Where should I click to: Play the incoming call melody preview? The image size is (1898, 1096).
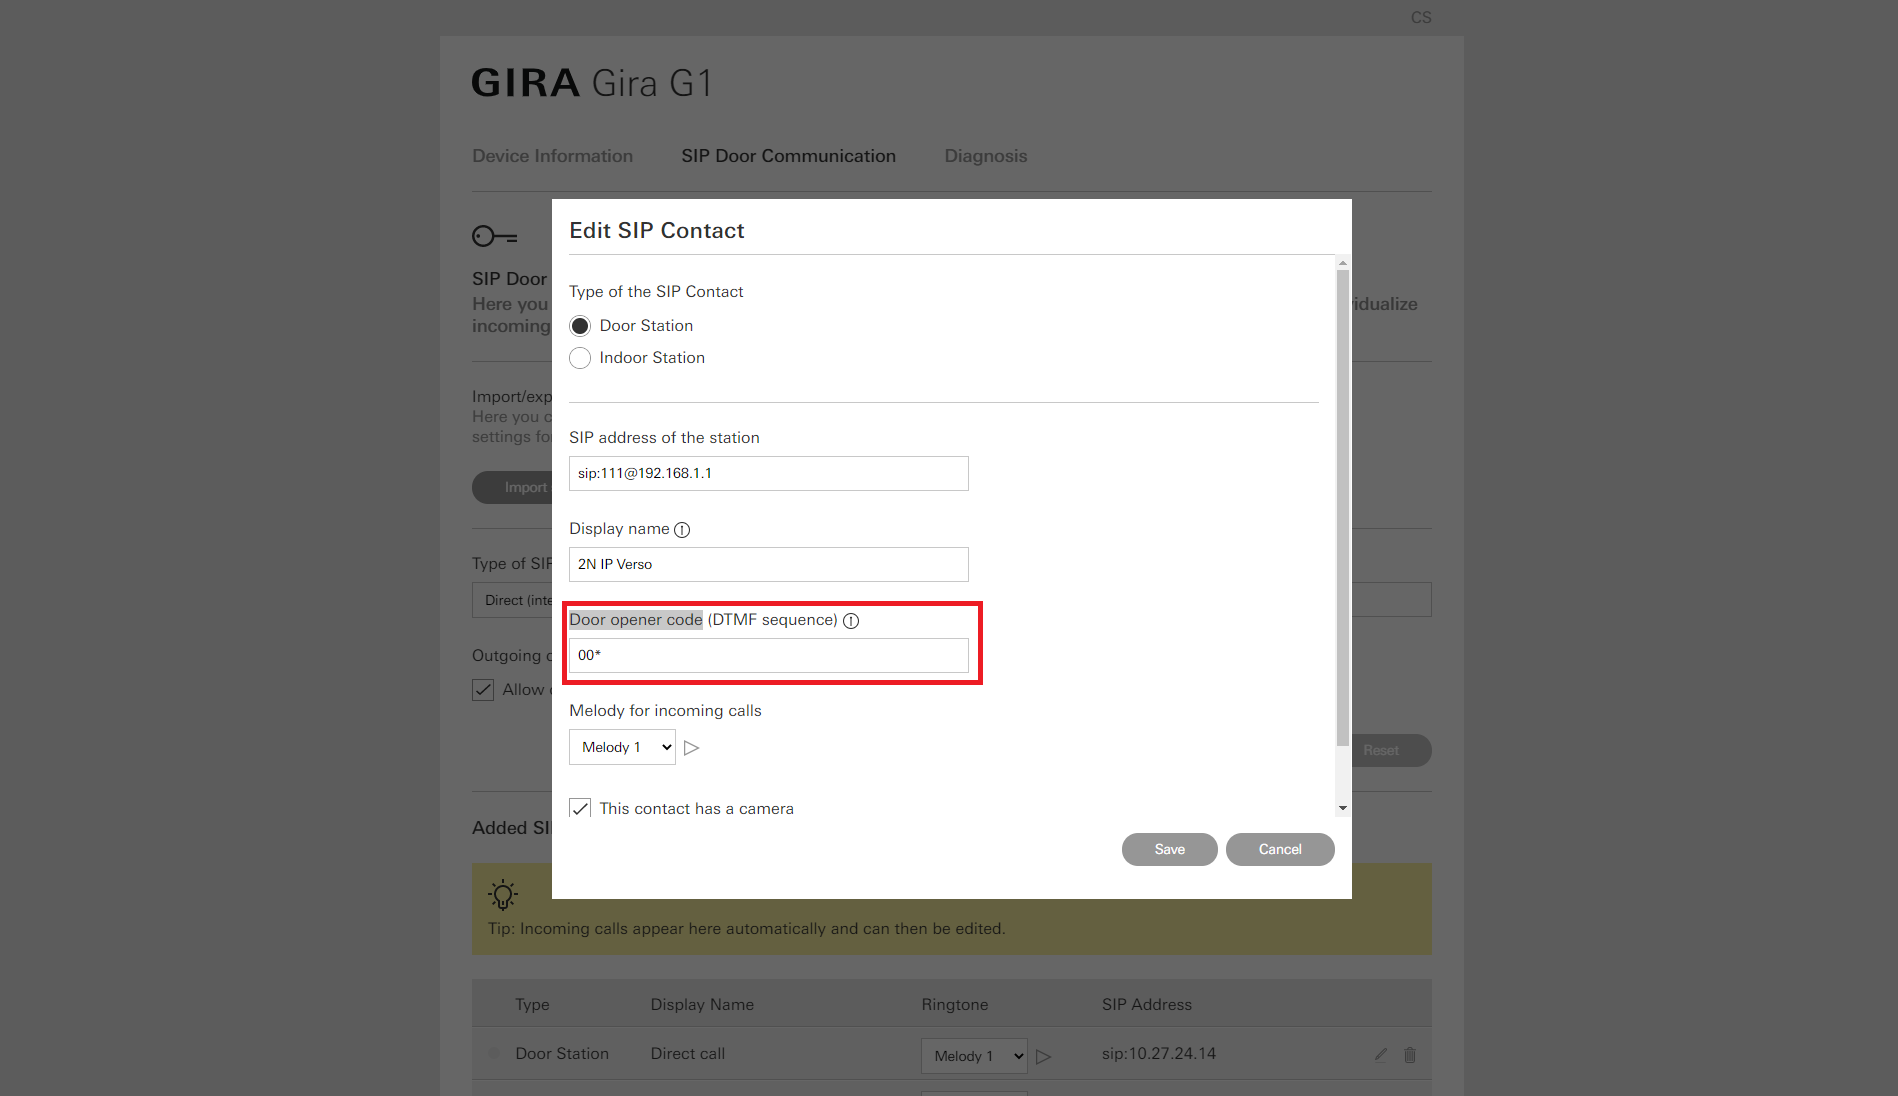tap(692, 748)
